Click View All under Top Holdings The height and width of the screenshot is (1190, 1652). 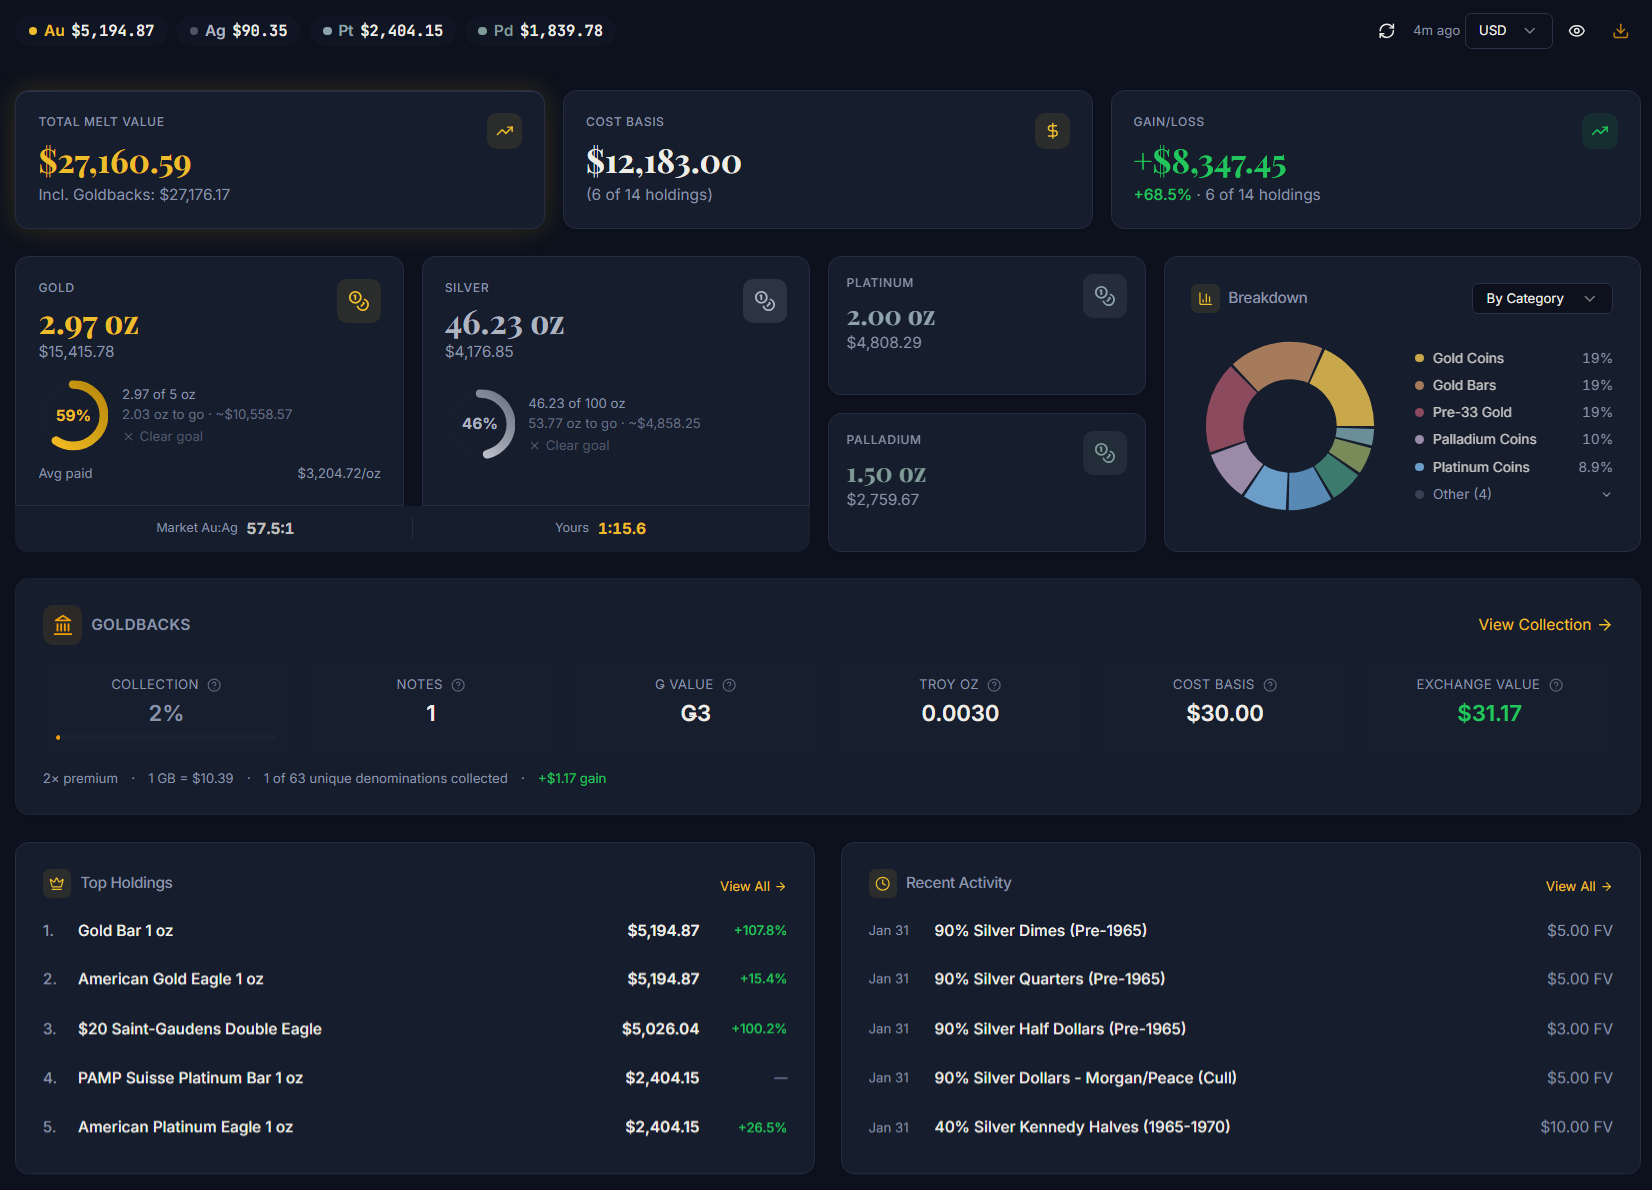coord(753,886)
